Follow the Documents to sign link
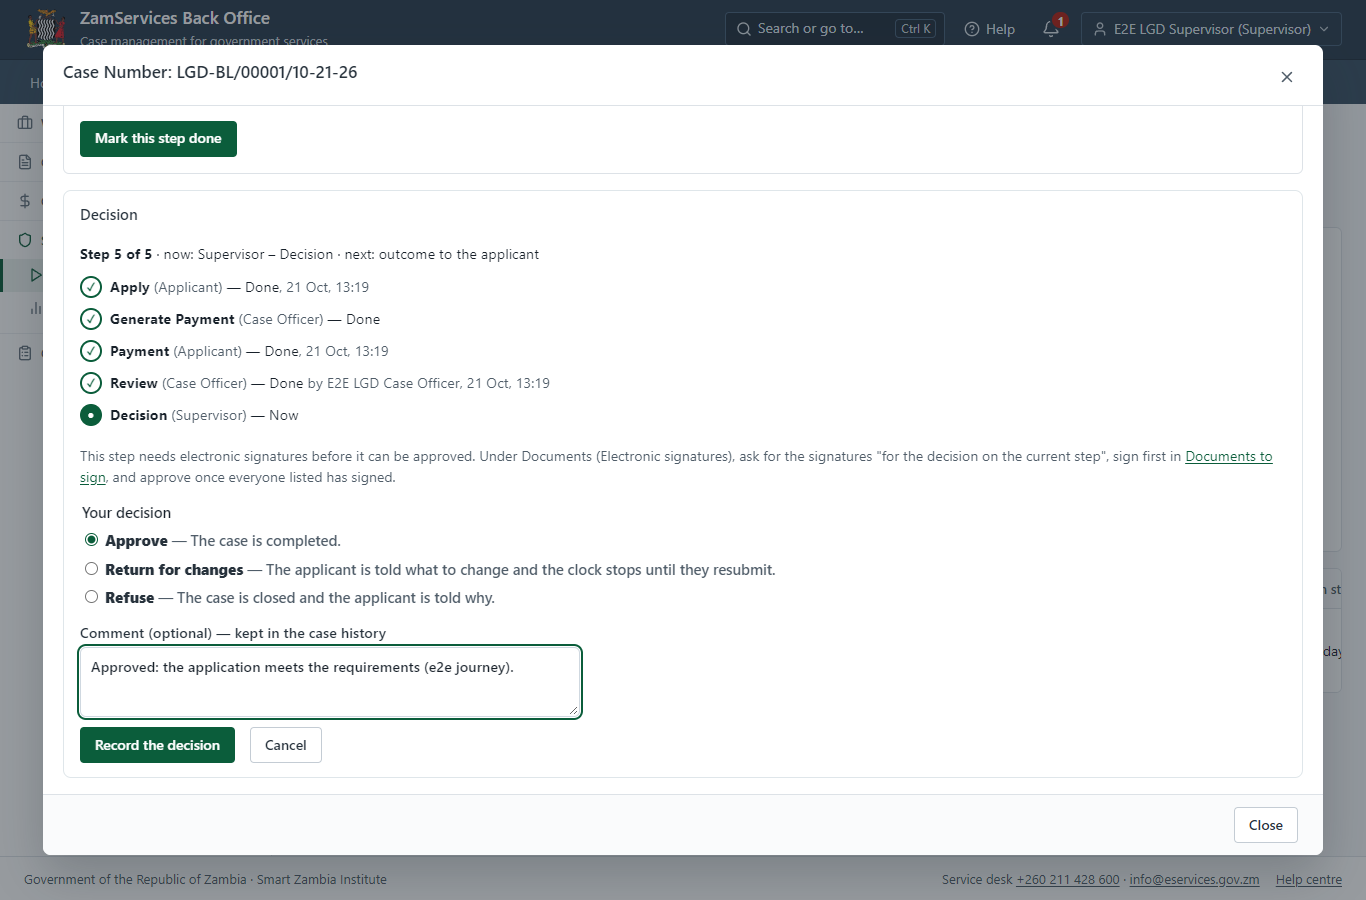The image size is (1366, 900). tap(1229, 456)
